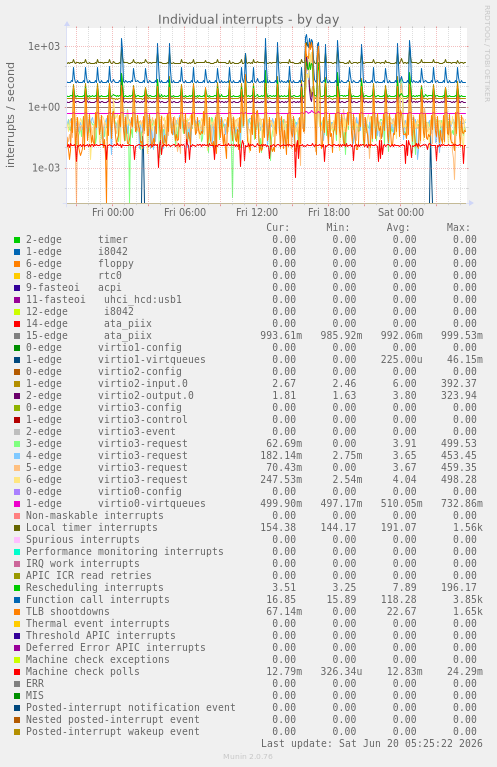
Task: Click the 'Machine check exceptions' legend label
Action: point(98,660)
